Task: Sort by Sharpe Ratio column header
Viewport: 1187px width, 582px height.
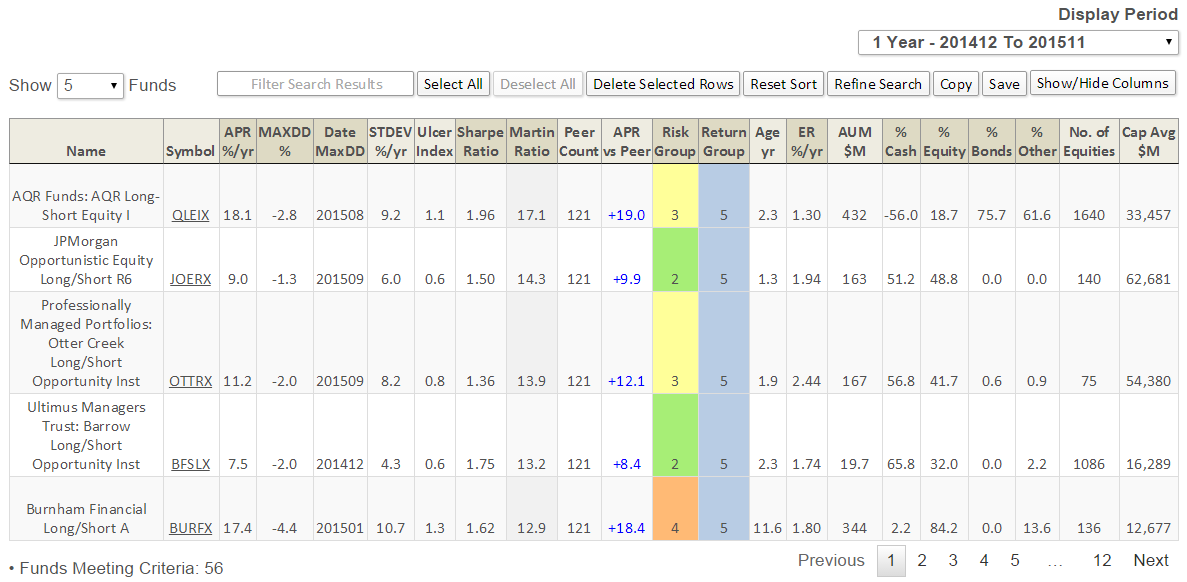Action: pos(480,142)
